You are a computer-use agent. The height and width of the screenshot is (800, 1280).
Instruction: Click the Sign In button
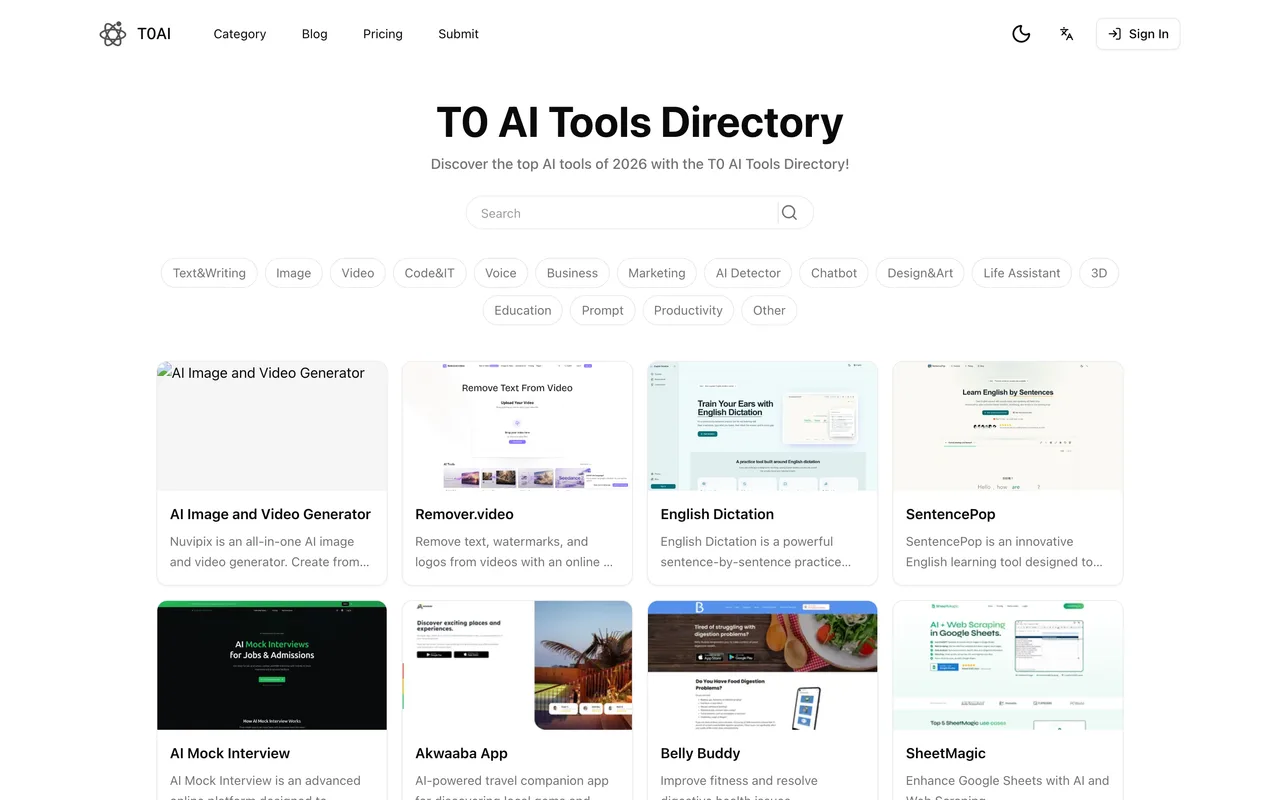(x=1138, y=34)
